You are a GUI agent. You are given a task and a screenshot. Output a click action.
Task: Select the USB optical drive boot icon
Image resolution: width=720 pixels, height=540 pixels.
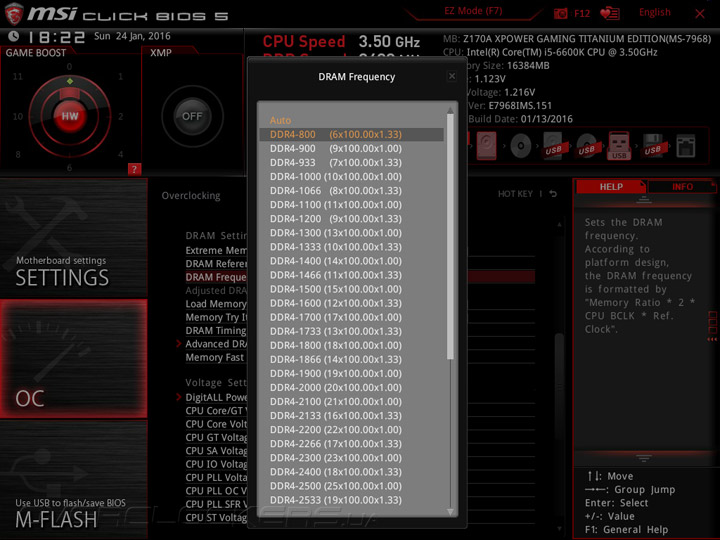[586, 146]
